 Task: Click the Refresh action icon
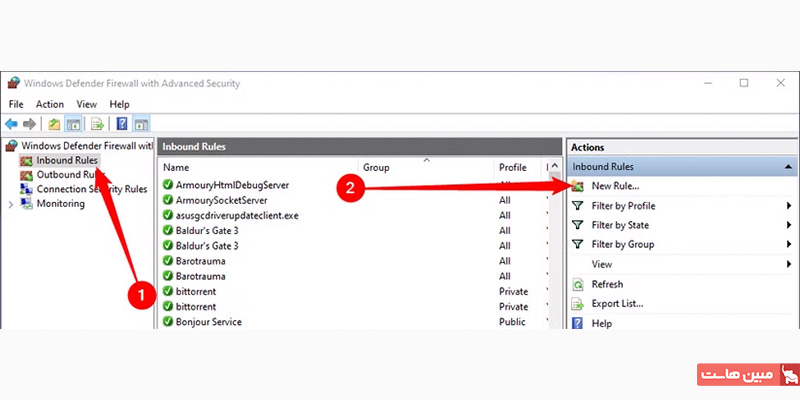(578, 284)
